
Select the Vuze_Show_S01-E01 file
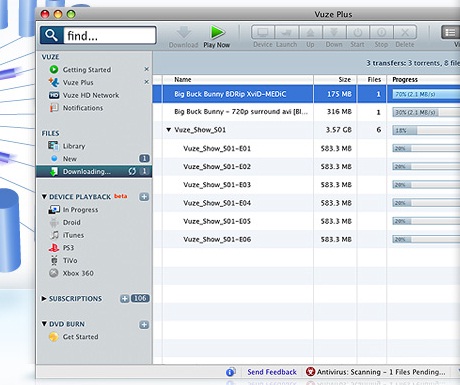[217, 148]
